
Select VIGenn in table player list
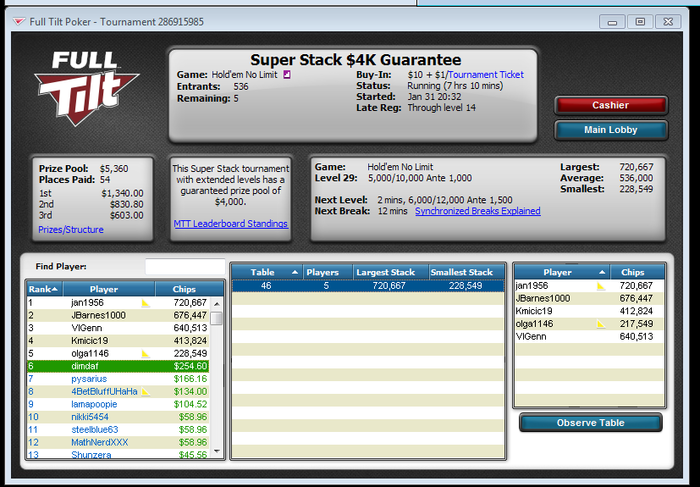590,337
